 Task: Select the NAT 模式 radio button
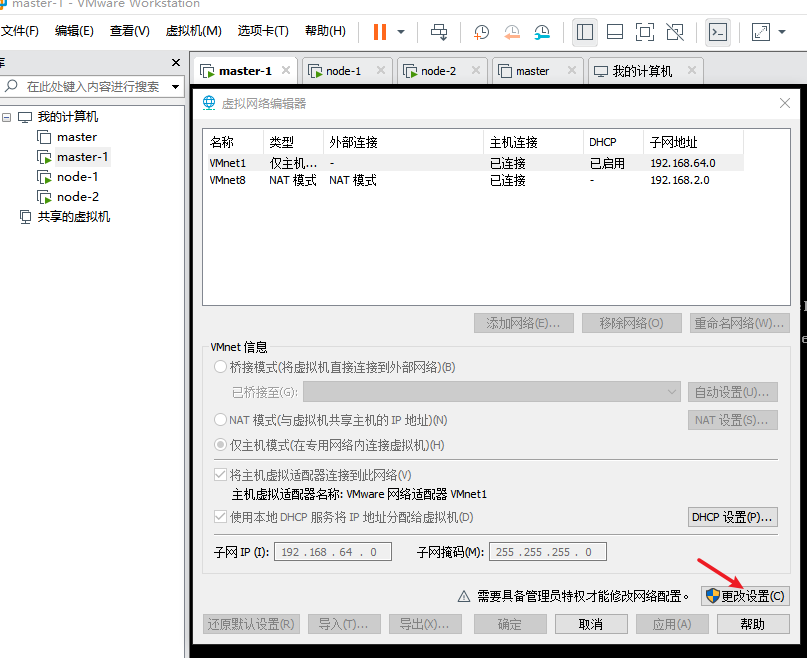point(220,420)
